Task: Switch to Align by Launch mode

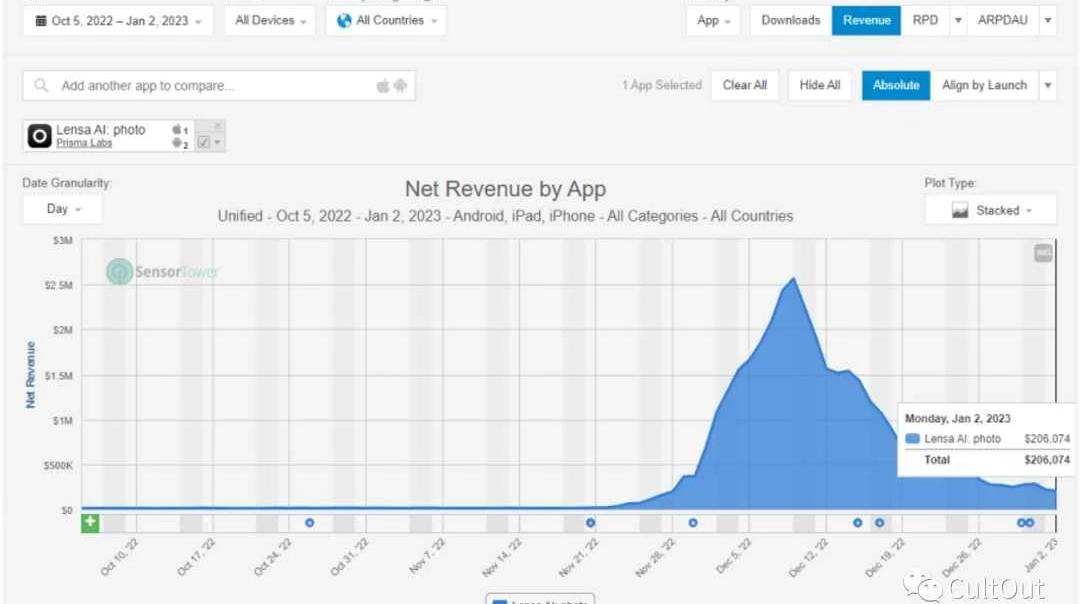Action: [x=984, y=85]
